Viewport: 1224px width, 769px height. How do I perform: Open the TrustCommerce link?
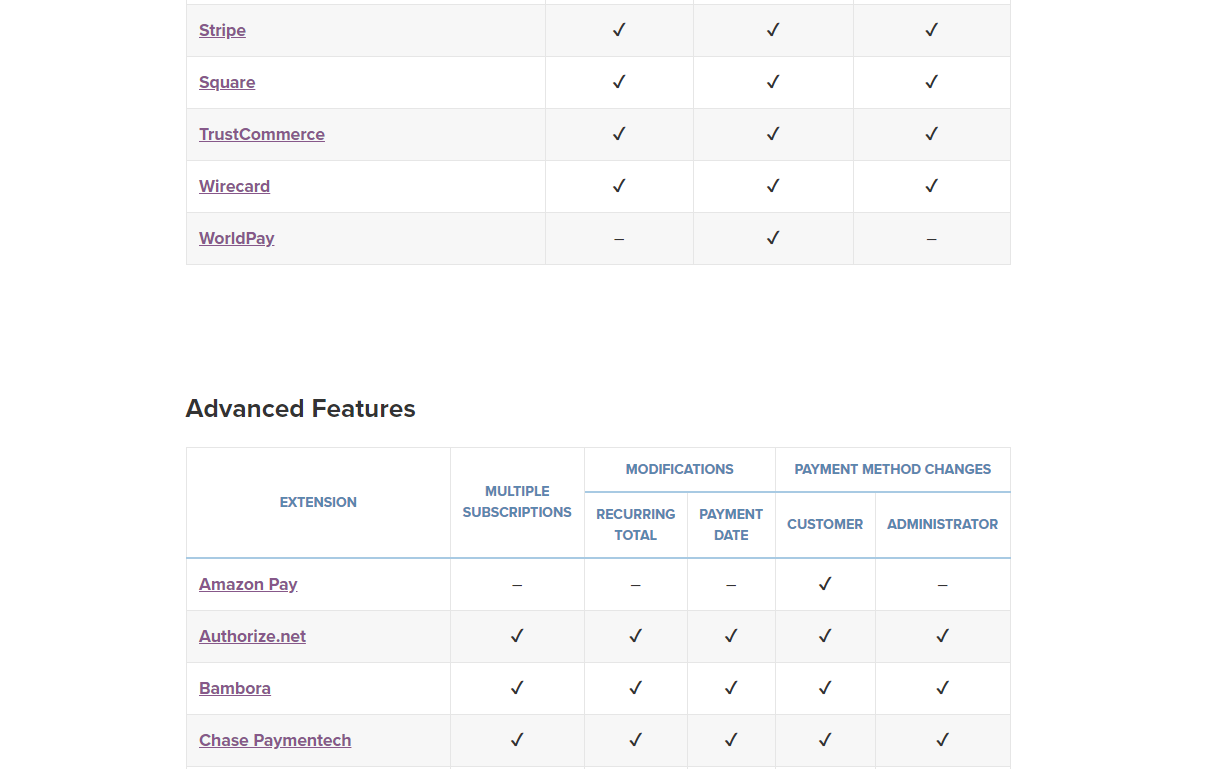pos(262,134)
